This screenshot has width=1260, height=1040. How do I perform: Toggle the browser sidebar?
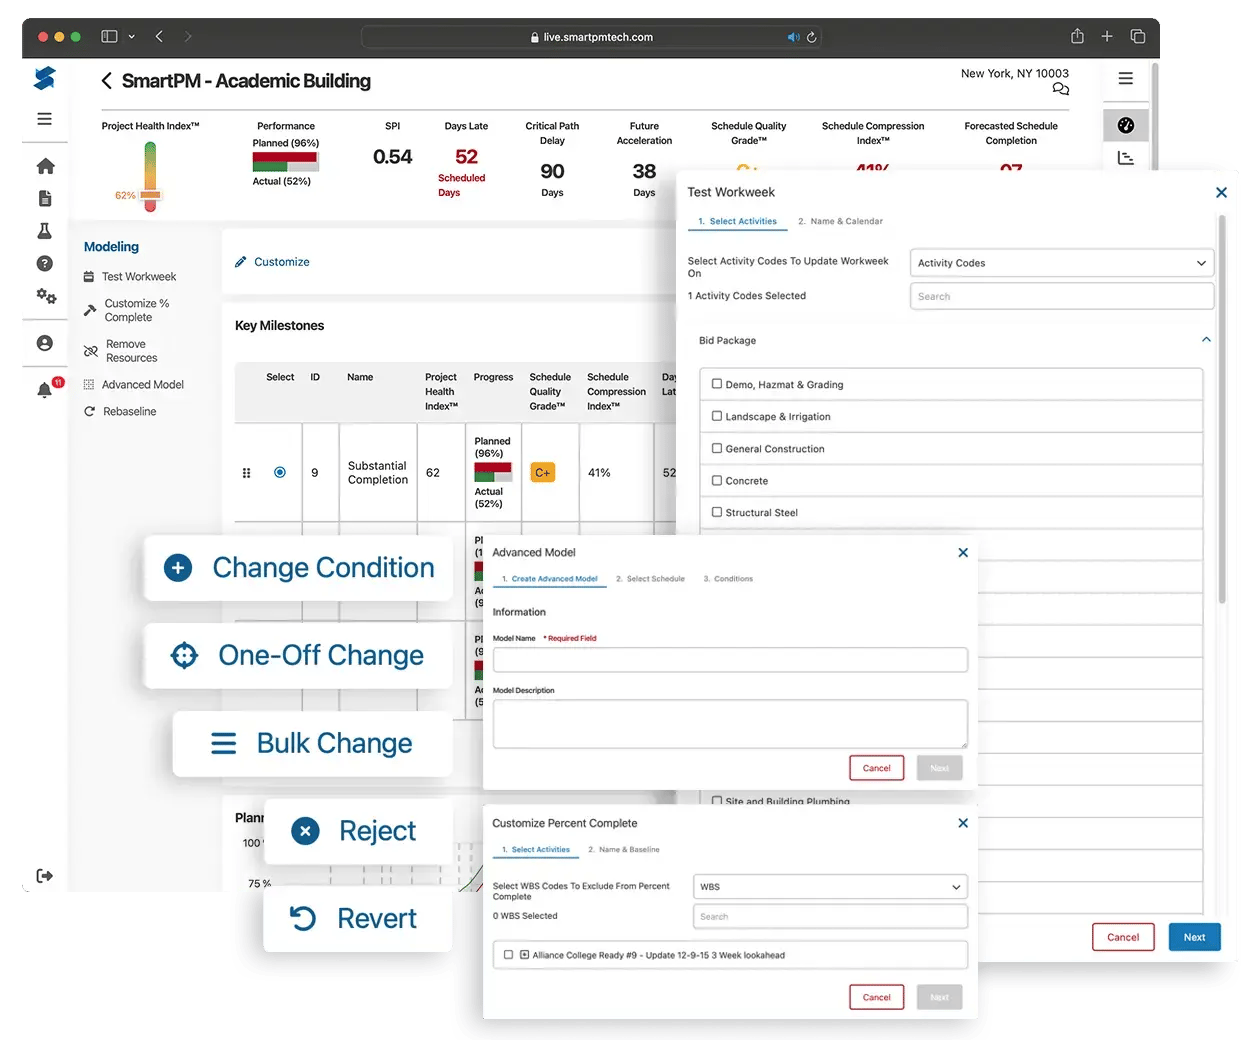click(109, 37)
